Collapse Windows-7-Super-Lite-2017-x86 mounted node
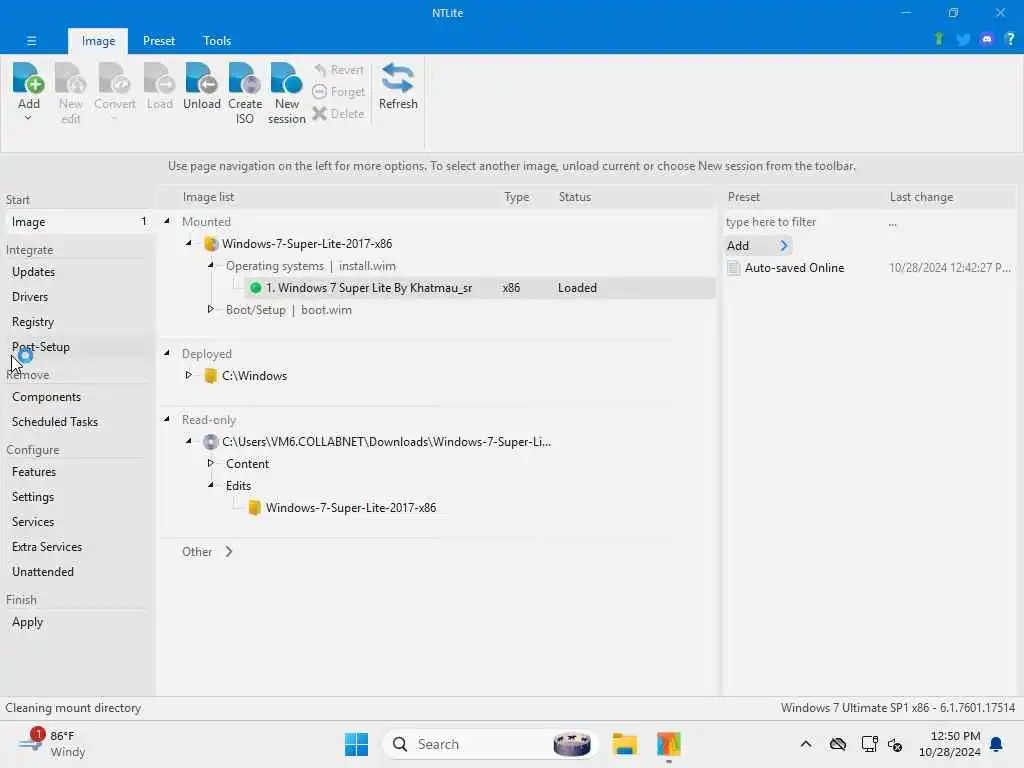The height and width of the screenshot is (768, 1024). point(189,243)
